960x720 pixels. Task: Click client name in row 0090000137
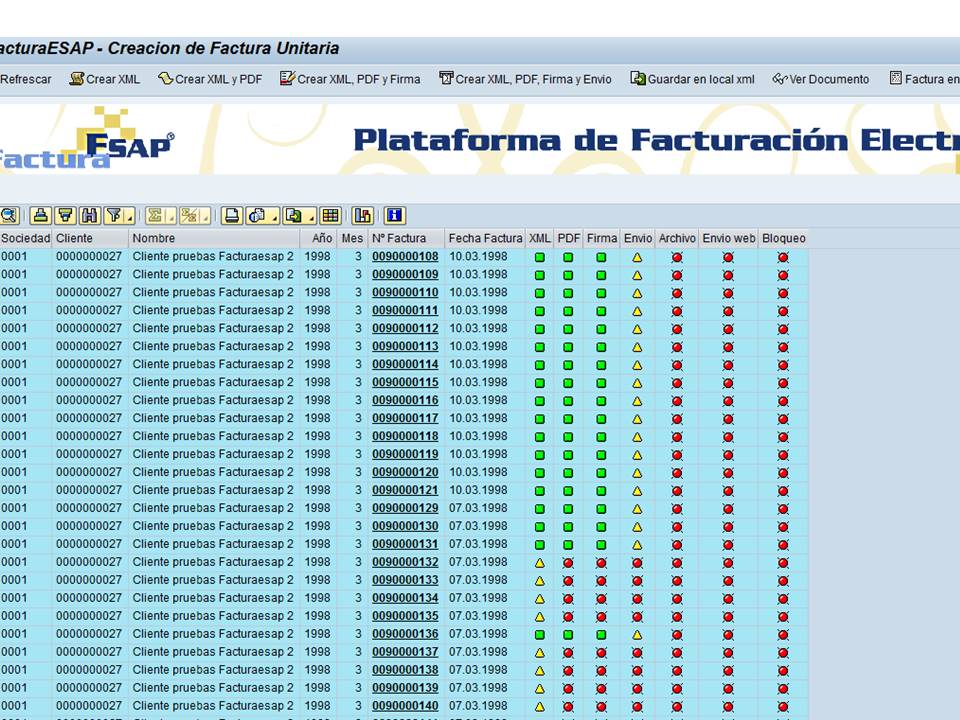click(x=213, y=652)
